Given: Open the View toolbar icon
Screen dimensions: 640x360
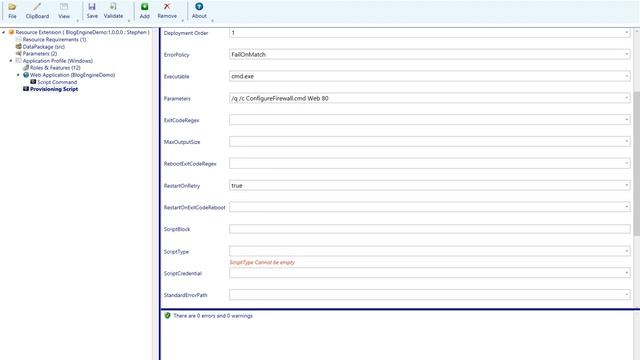Looking at the screenshot, I should click(64, 7).
